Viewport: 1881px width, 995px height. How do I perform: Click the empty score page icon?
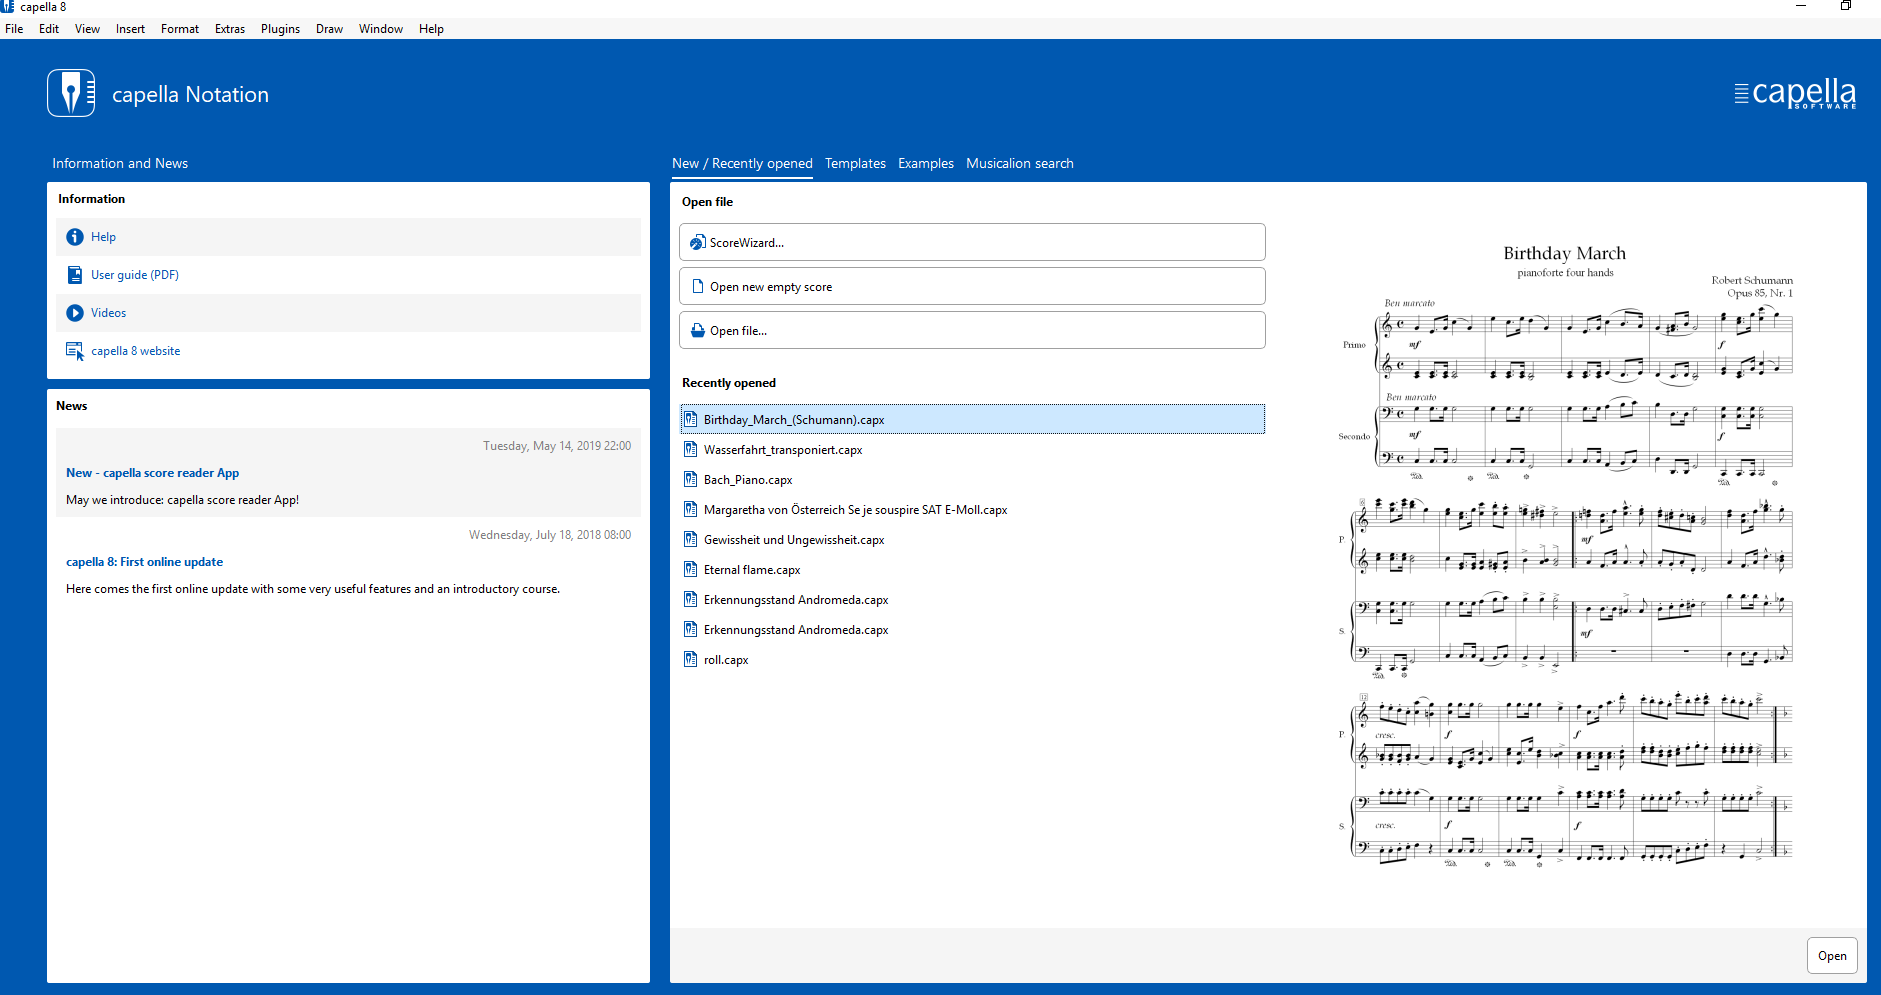698,287
